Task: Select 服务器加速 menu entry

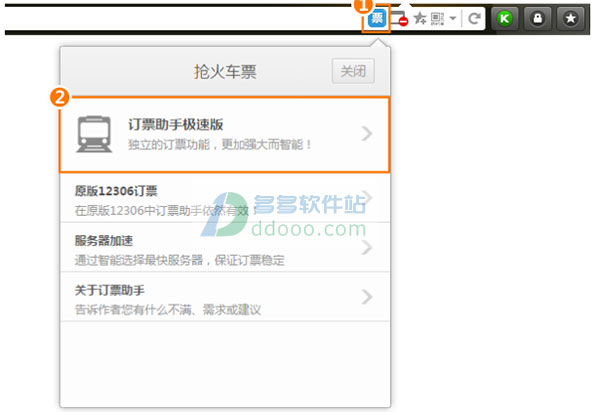Action: 225,248
